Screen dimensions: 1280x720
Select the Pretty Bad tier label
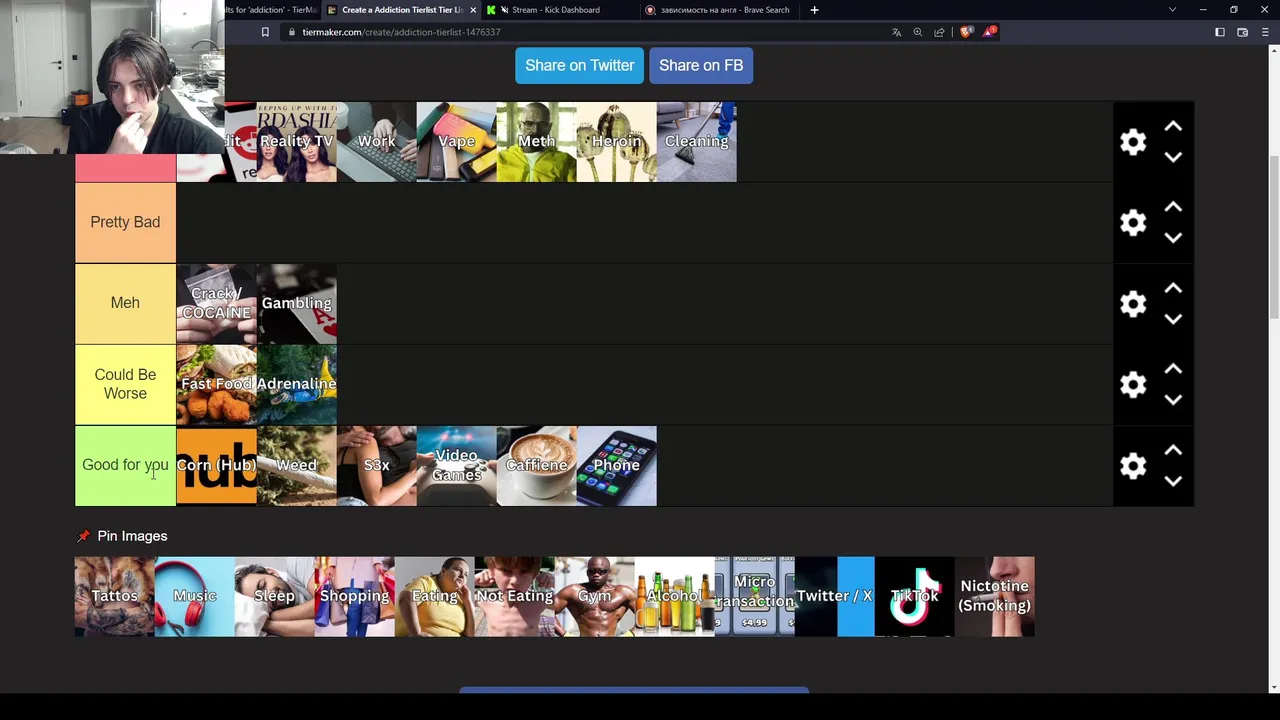click(125, 222)
